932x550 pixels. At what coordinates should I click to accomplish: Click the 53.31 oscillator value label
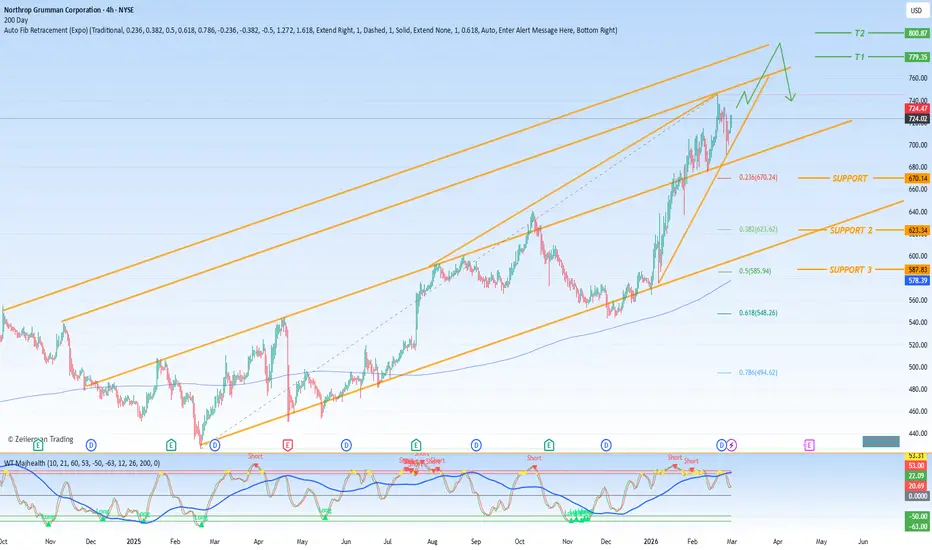click(917, 456)
